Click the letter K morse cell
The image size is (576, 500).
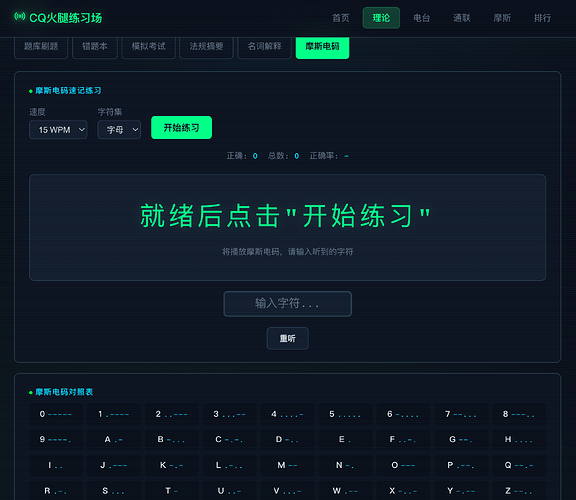(172, 465)
